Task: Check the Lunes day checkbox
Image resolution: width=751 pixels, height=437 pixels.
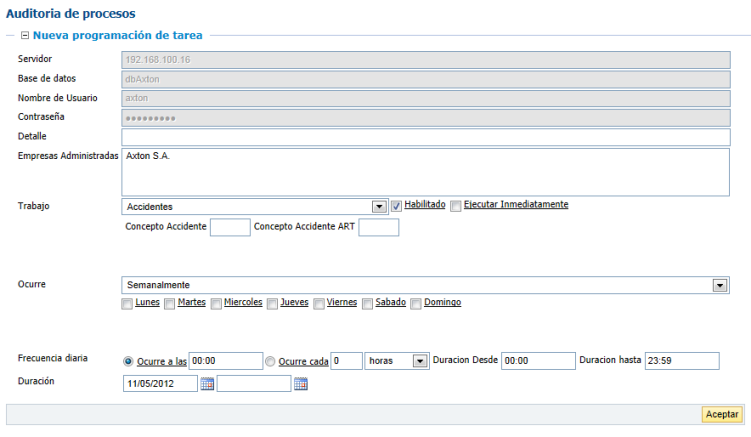Action: click(x=126, y=303)
